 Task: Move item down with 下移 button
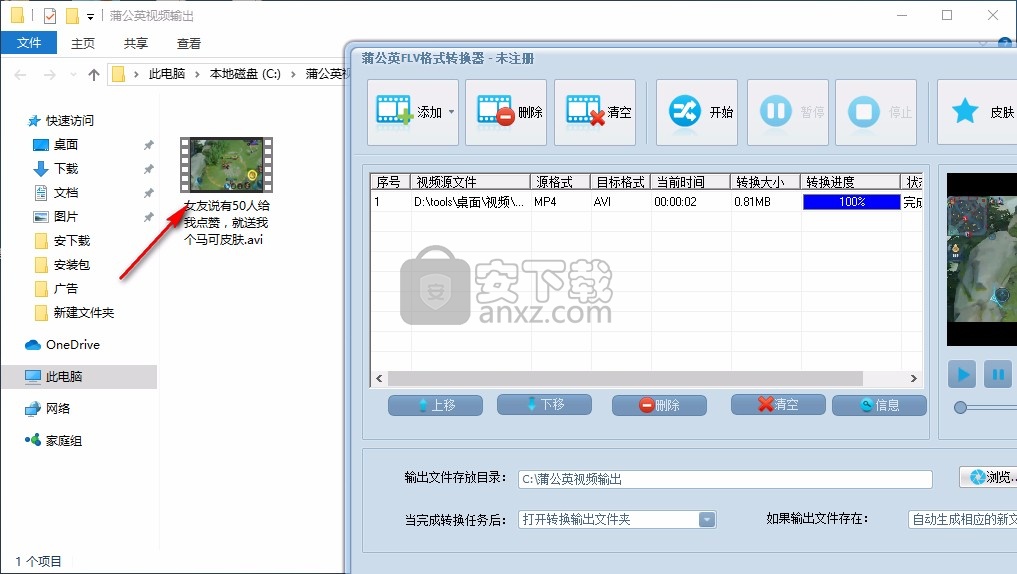click(544, 405)
